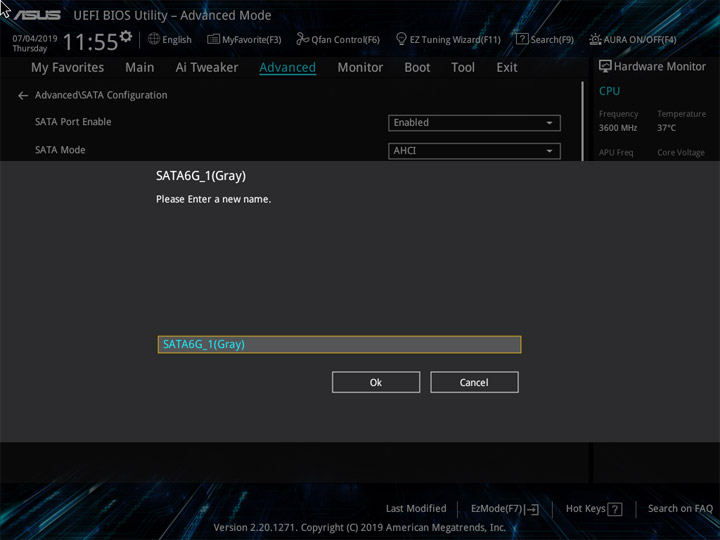Open the Monitor tab

[360, 68]
